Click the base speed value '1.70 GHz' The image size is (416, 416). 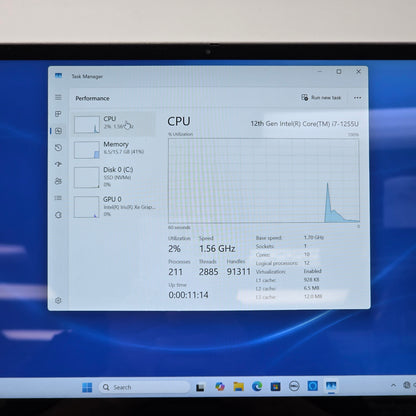(314, 237)
